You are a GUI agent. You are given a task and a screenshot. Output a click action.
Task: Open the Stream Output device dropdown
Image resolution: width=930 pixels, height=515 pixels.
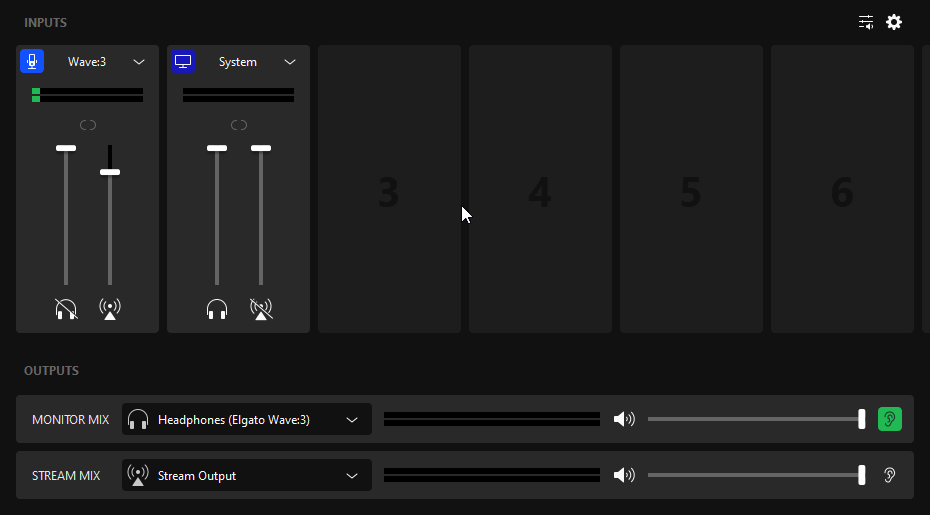point(352,476)
